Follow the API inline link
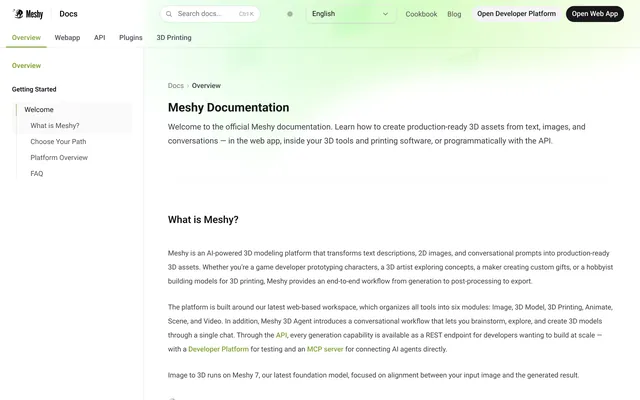Image resolution: width=640 pixels, height=400 pixels. pos(281,335)
